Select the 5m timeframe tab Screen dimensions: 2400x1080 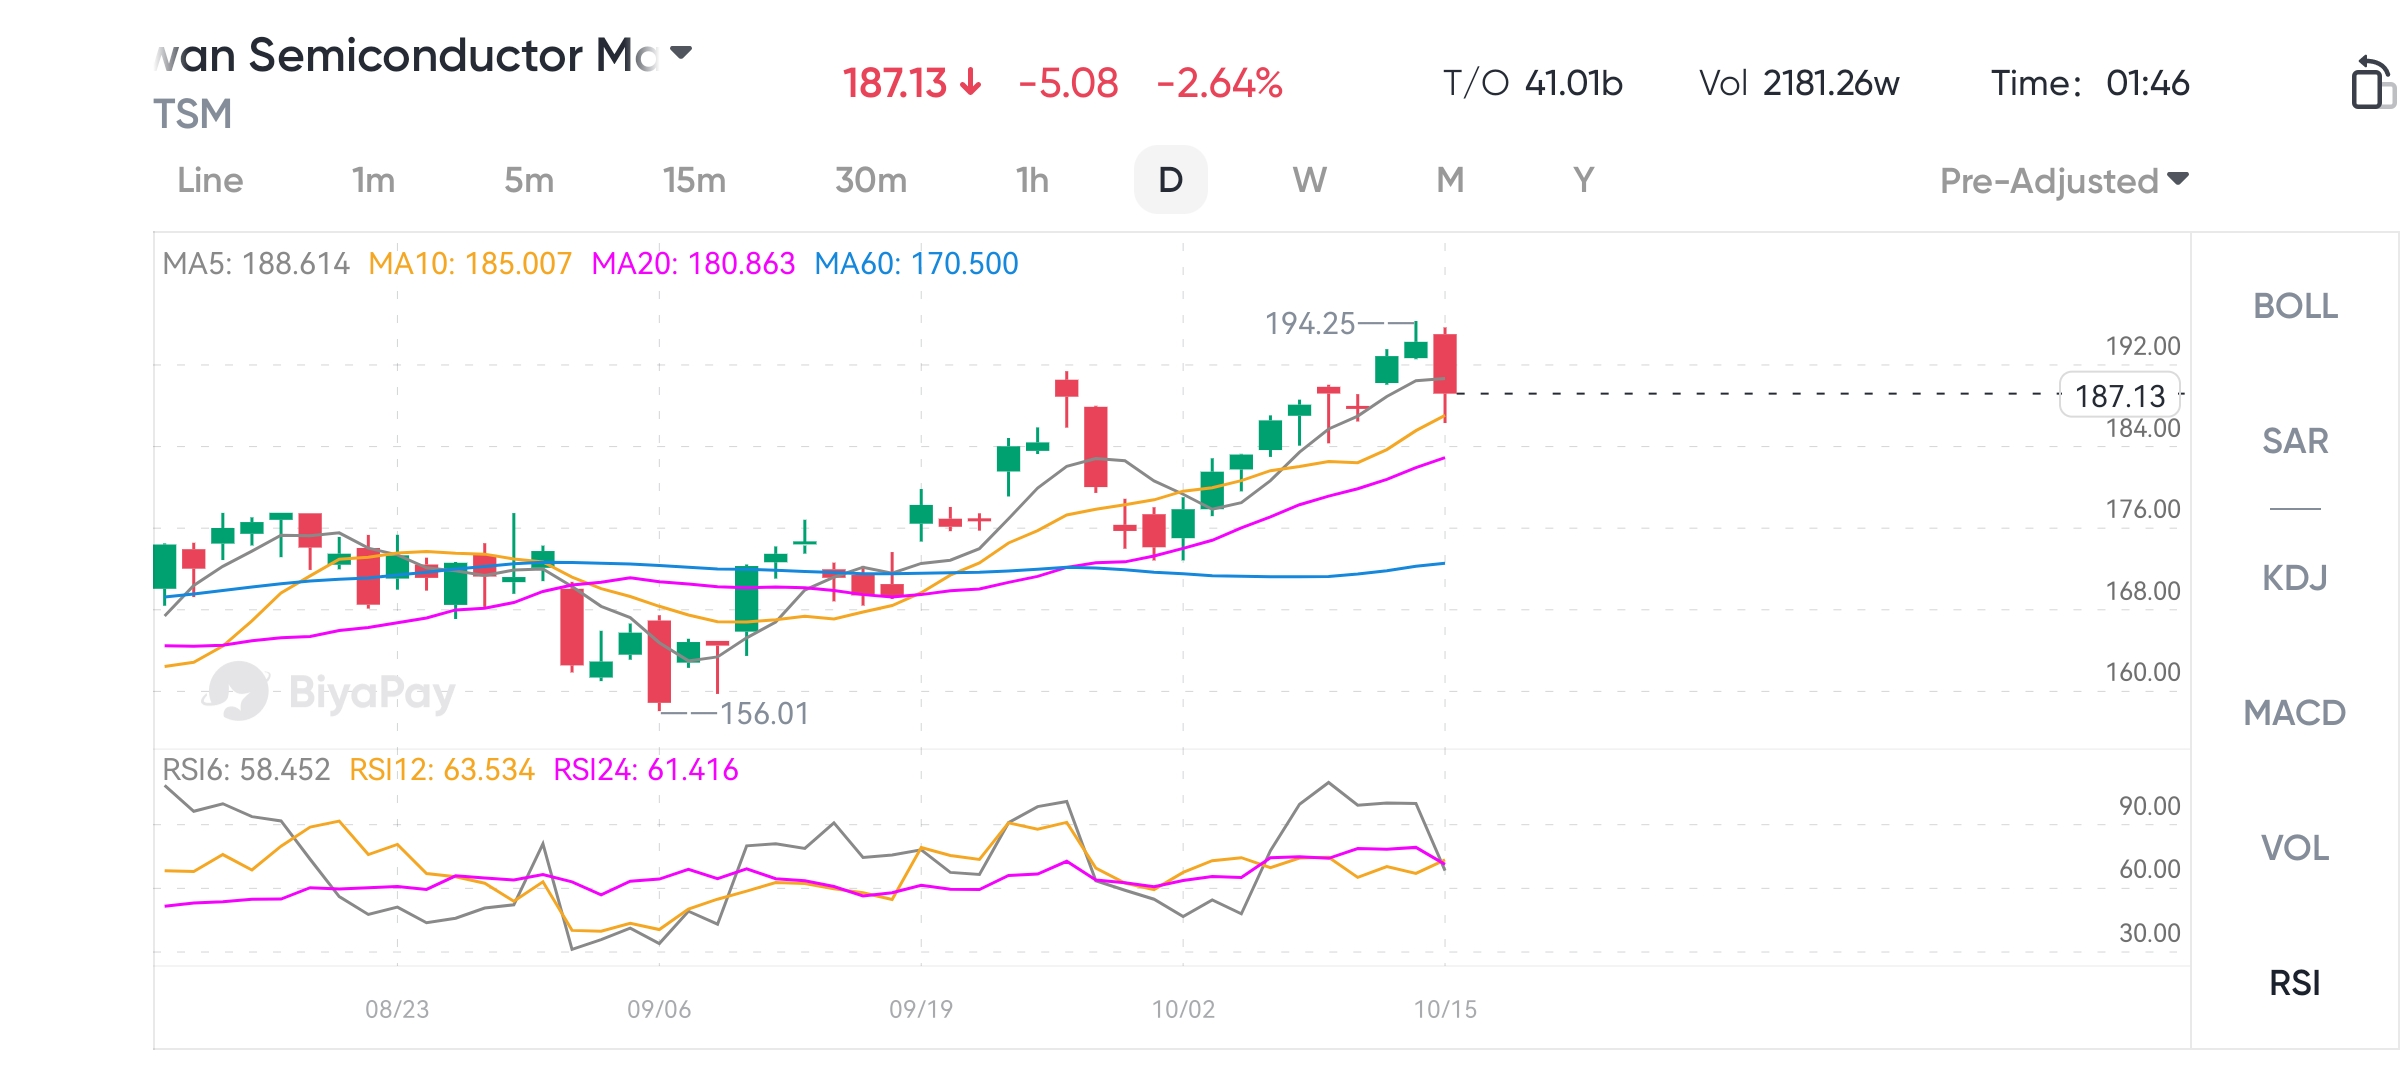pyautogui.click(x=529, y=180)
